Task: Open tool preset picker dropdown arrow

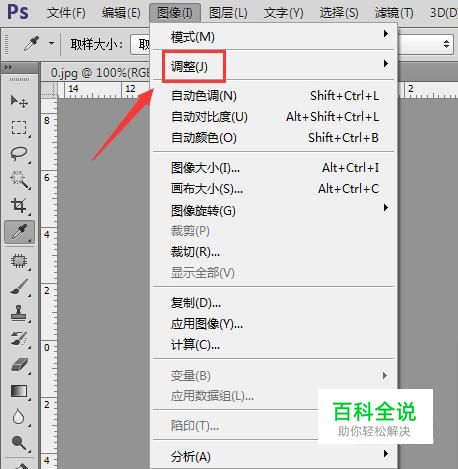Action: [51, 43]
